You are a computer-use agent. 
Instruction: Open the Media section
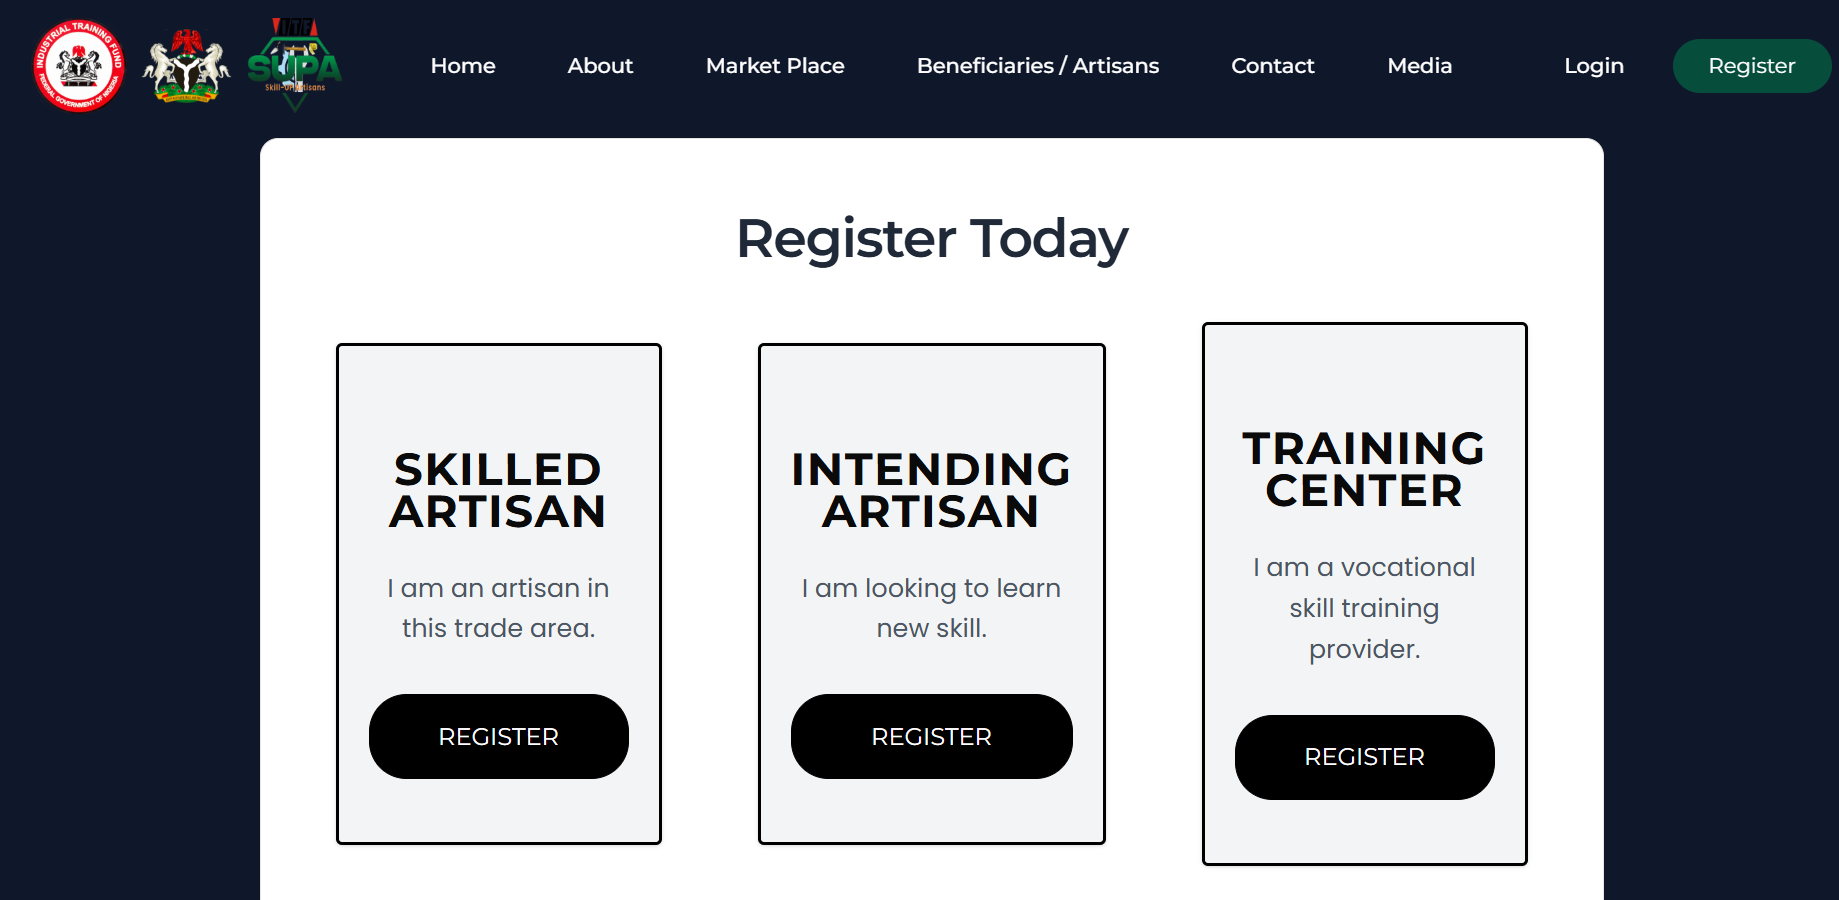[x=1419, y=66]
